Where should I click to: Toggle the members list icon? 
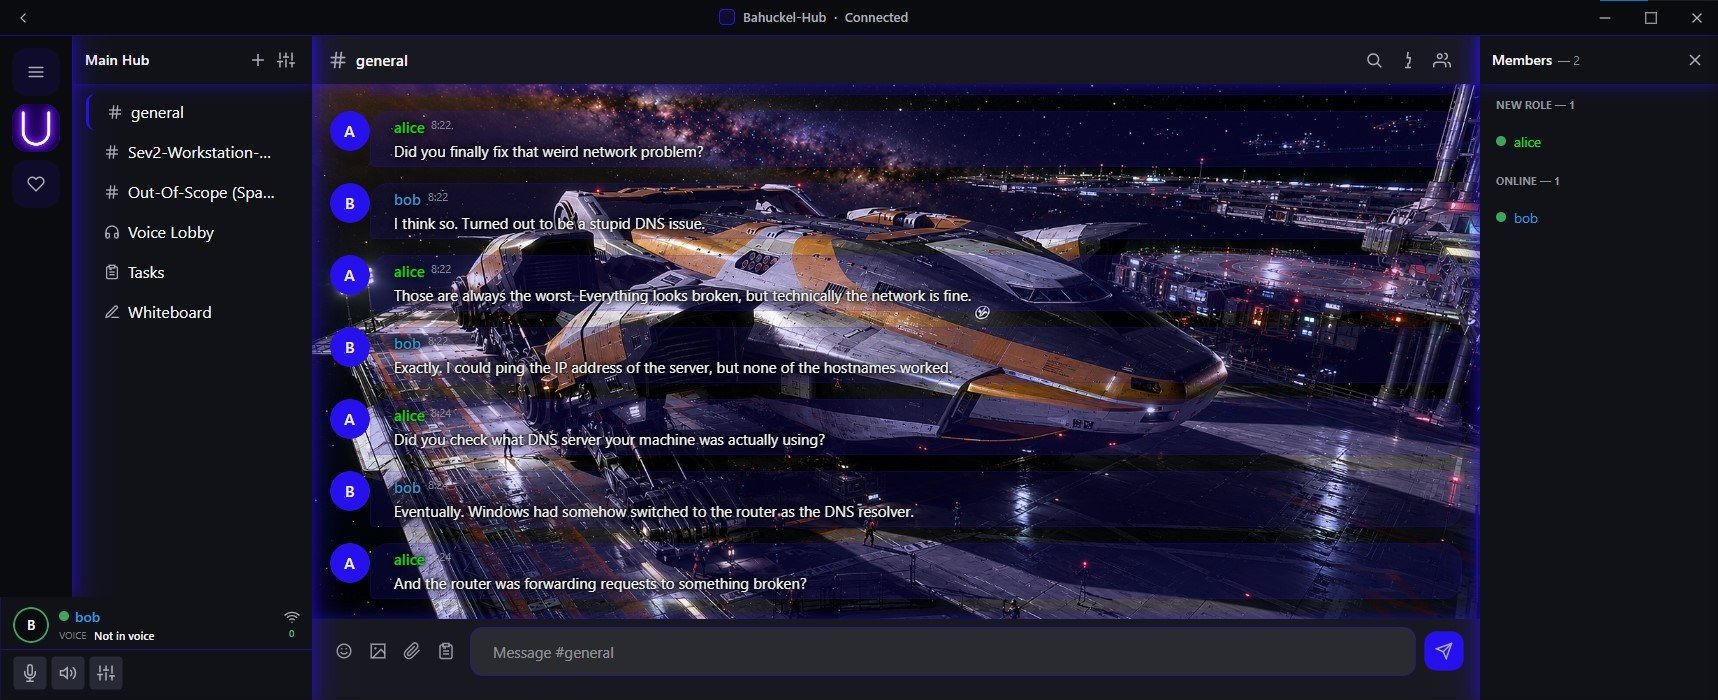[1442, 60]
